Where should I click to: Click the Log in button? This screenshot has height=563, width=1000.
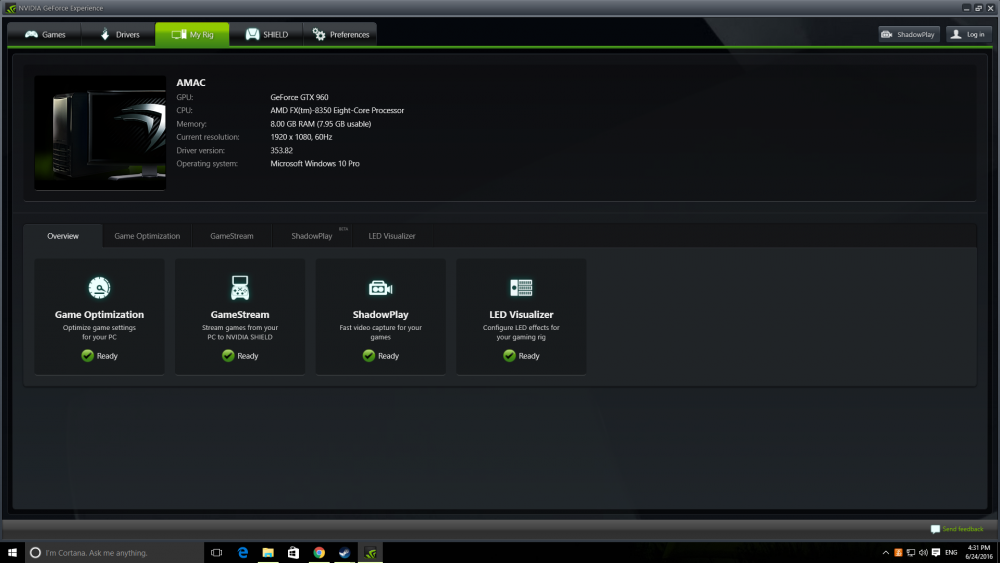tap(968, 34)
